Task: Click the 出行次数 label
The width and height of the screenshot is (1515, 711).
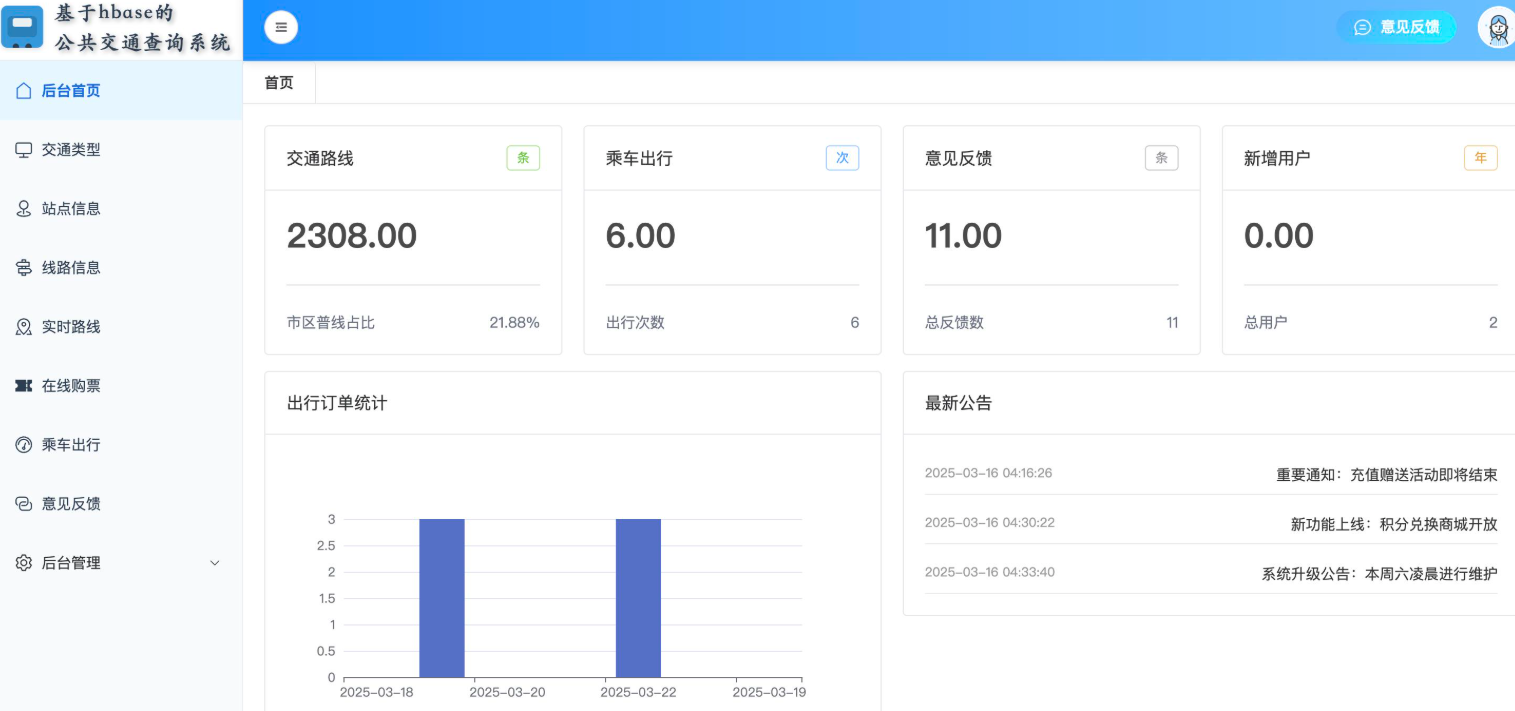Action: (635, 323)
